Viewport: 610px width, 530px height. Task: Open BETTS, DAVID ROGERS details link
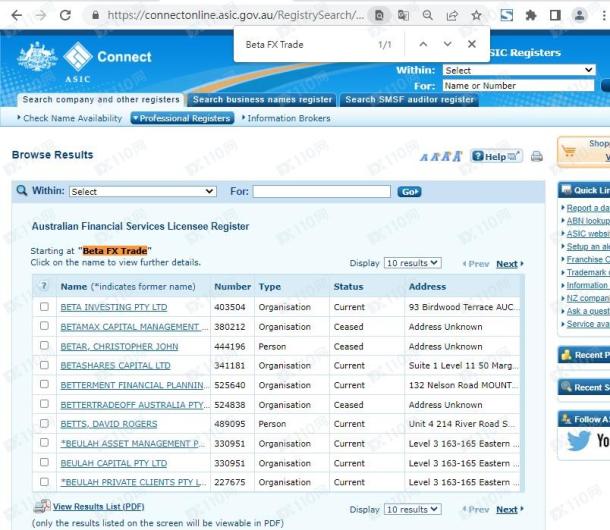tap(109, 424)
